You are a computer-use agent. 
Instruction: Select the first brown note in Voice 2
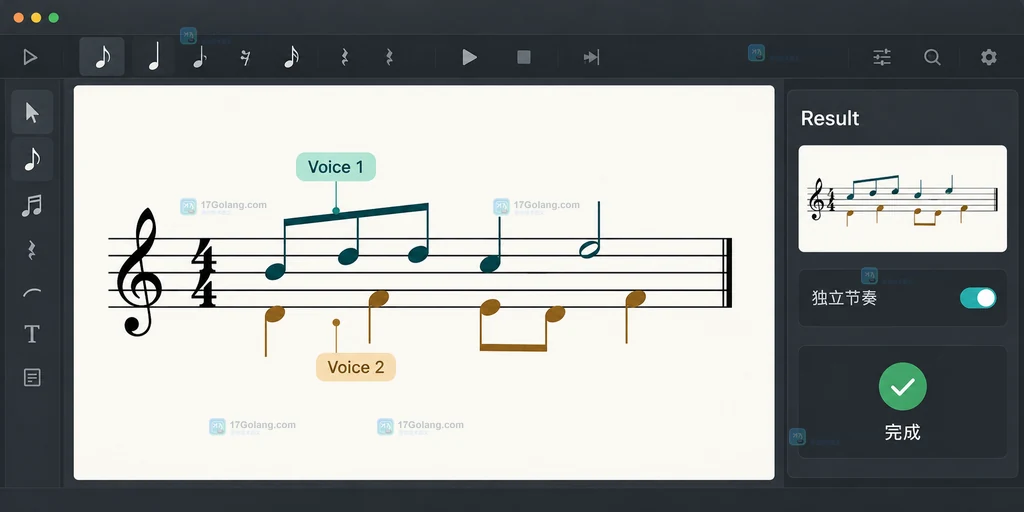point(274,314)
